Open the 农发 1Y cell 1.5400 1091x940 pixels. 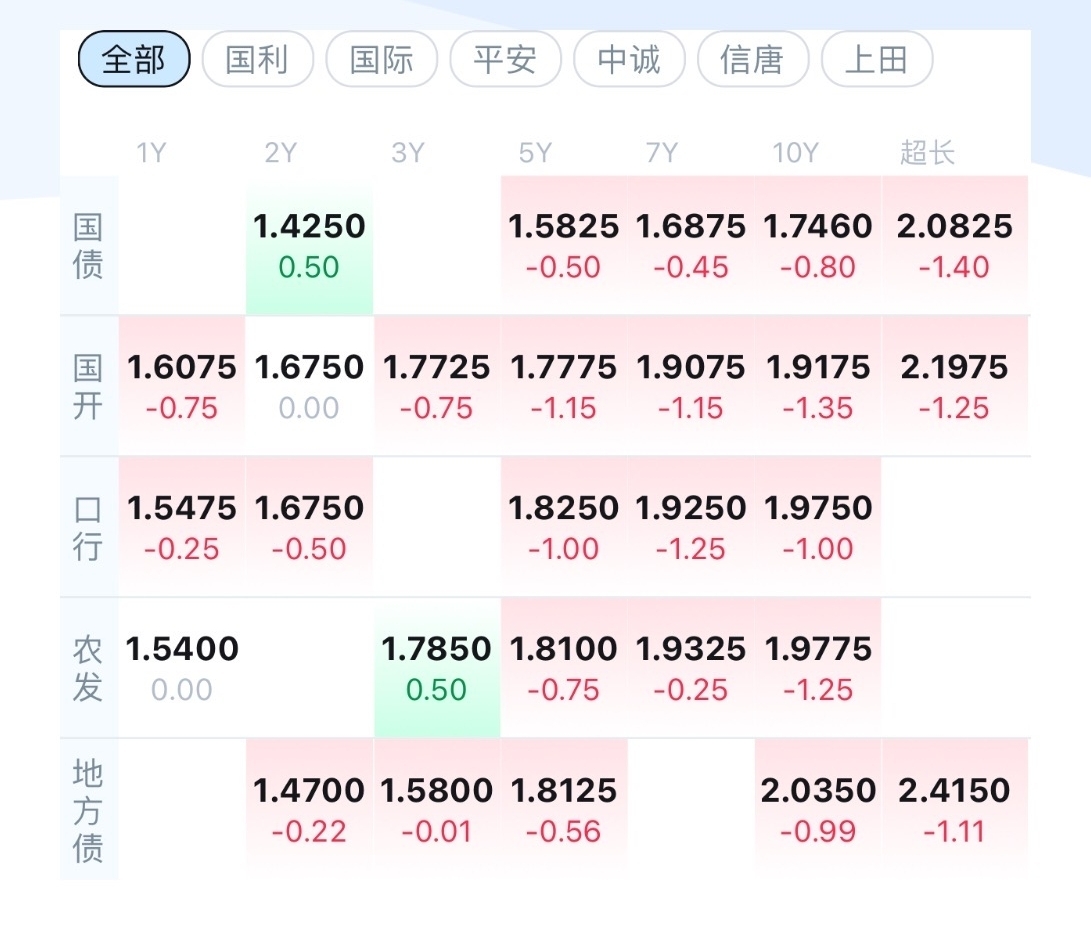182,668
